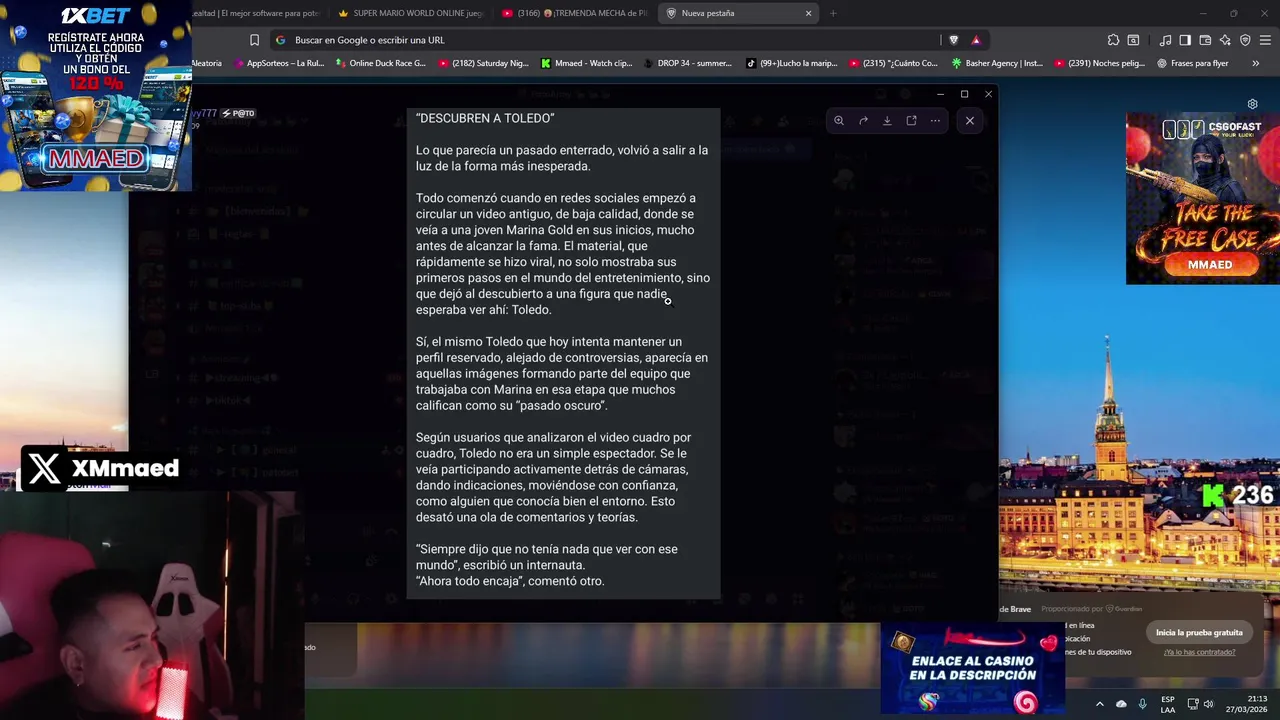Open the browser extensions puzzle icon
1280x720 pixels.
coord(1113,40)
